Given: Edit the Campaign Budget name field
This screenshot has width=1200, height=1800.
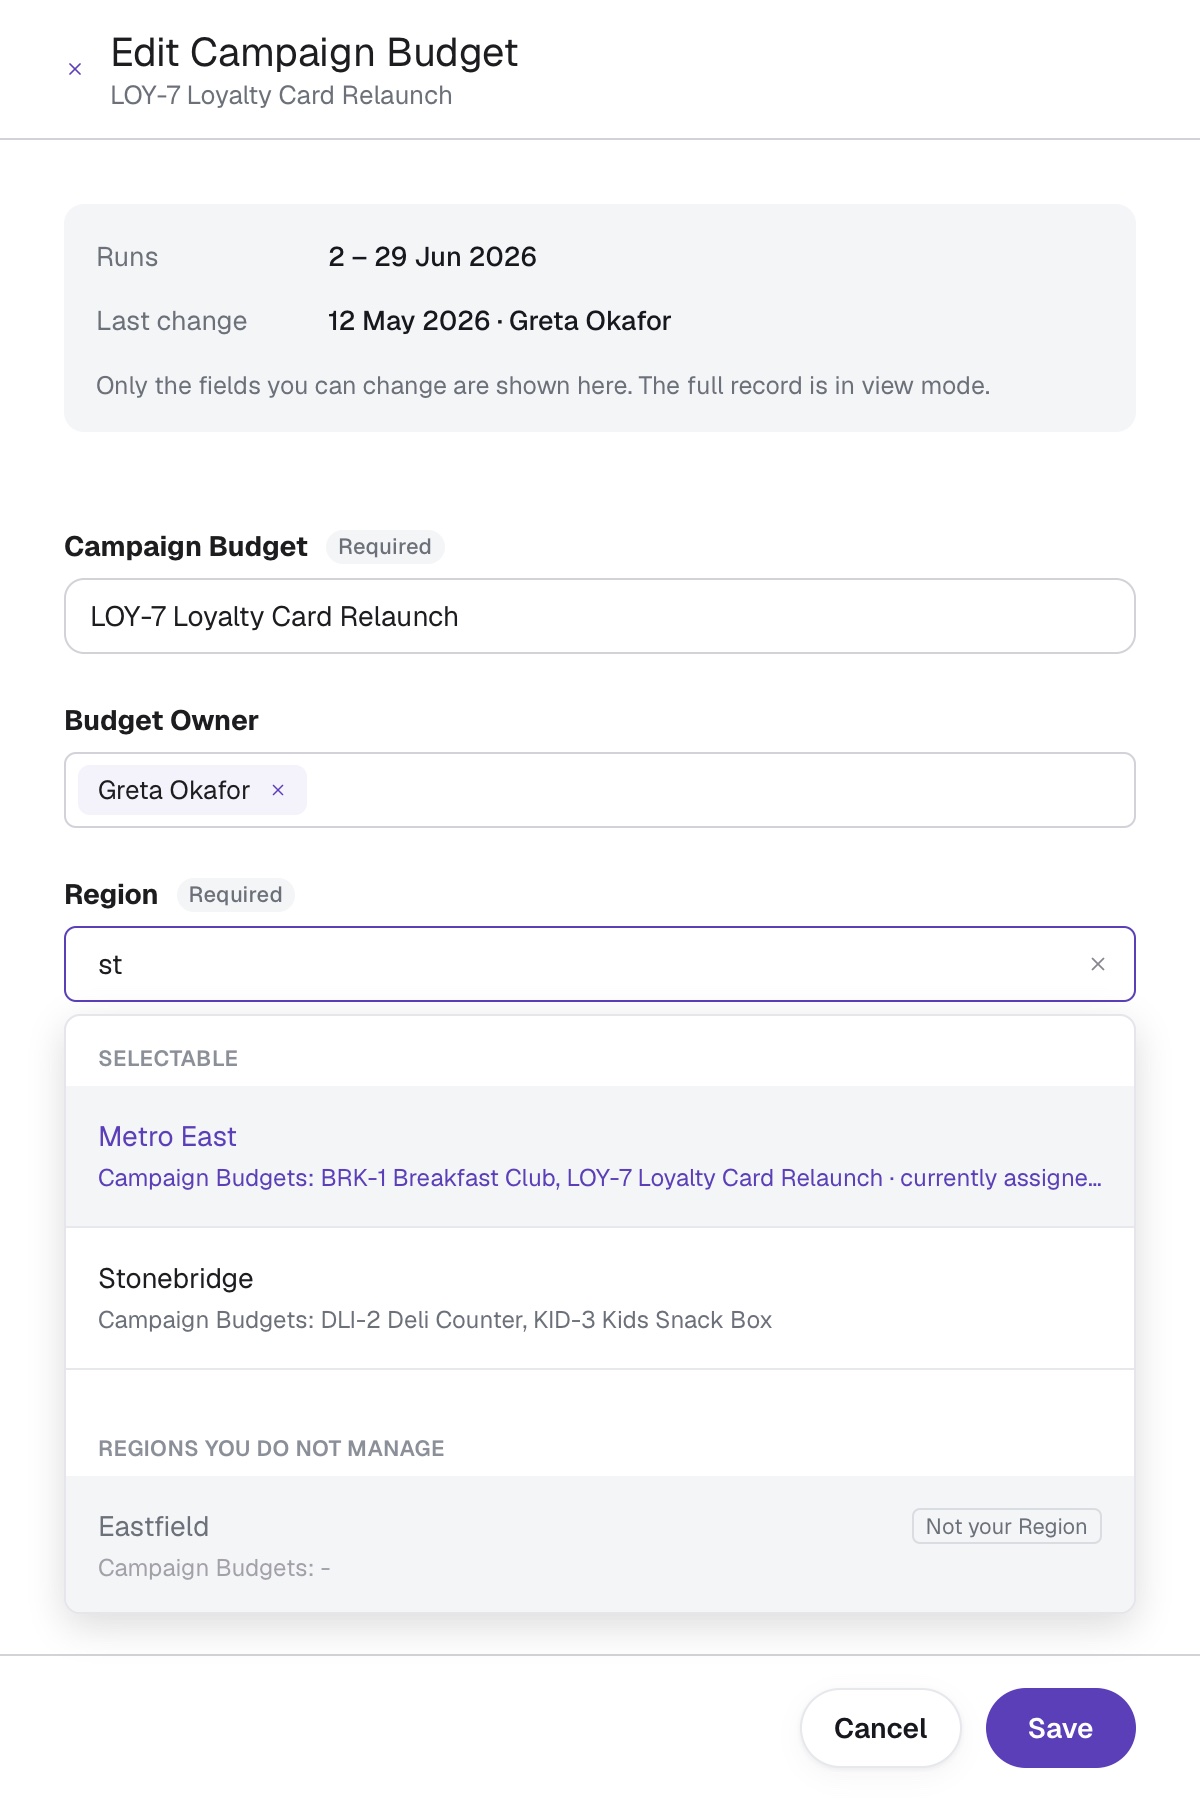Looking at the screenshot, I should pos(600,616).
